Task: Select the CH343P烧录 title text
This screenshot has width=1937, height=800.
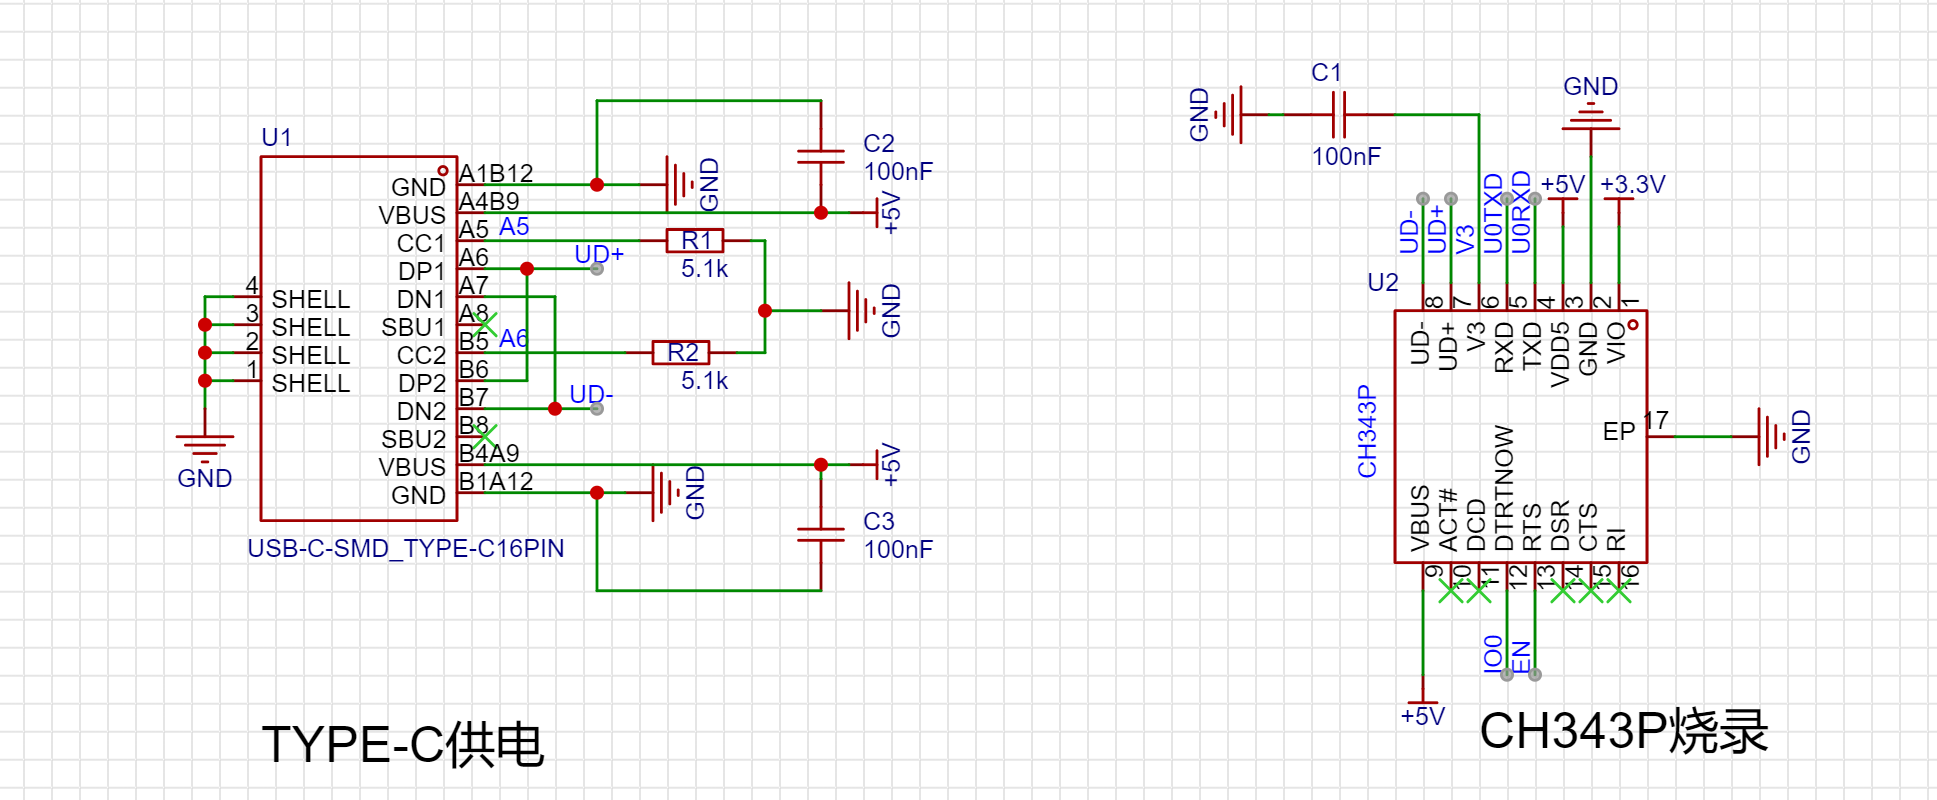Action: 1623,731
